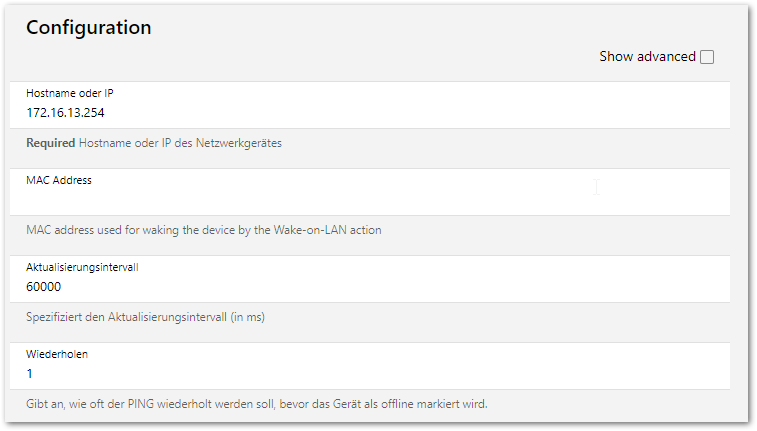Click the Configuration heading
757x431 pixels.
click(89, 28)
